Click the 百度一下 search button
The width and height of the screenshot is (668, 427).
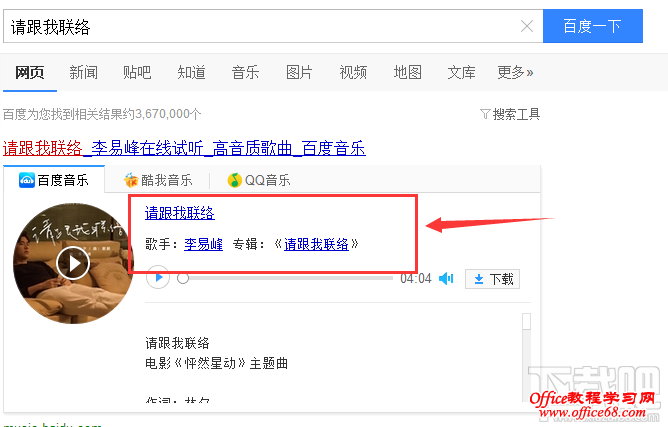[593, 26]
